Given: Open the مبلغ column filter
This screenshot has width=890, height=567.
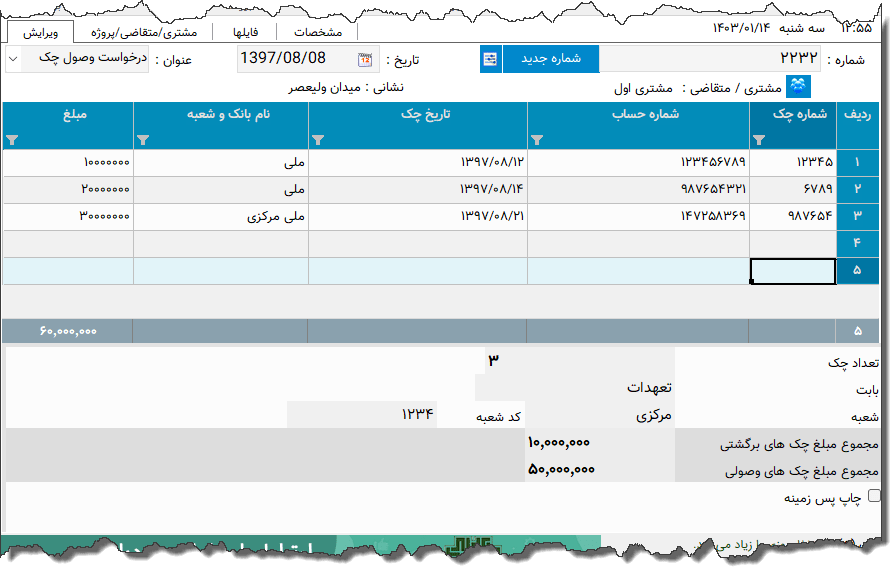Looking at the screenshot, I should [x=12, y=140].
